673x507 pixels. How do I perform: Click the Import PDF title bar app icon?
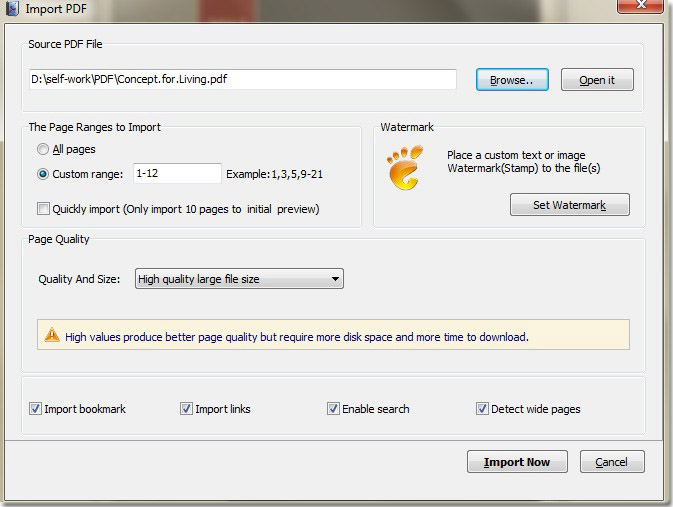pyautogui.click(x=11, y=9)
